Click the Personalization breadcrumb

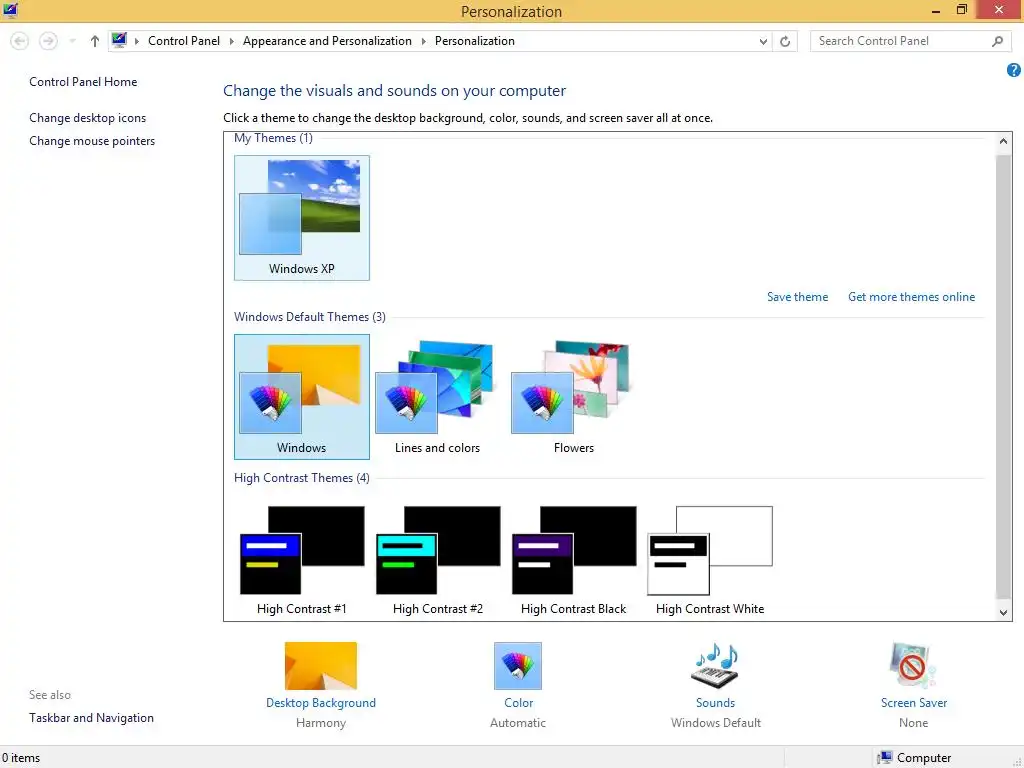tap(475, 40)
